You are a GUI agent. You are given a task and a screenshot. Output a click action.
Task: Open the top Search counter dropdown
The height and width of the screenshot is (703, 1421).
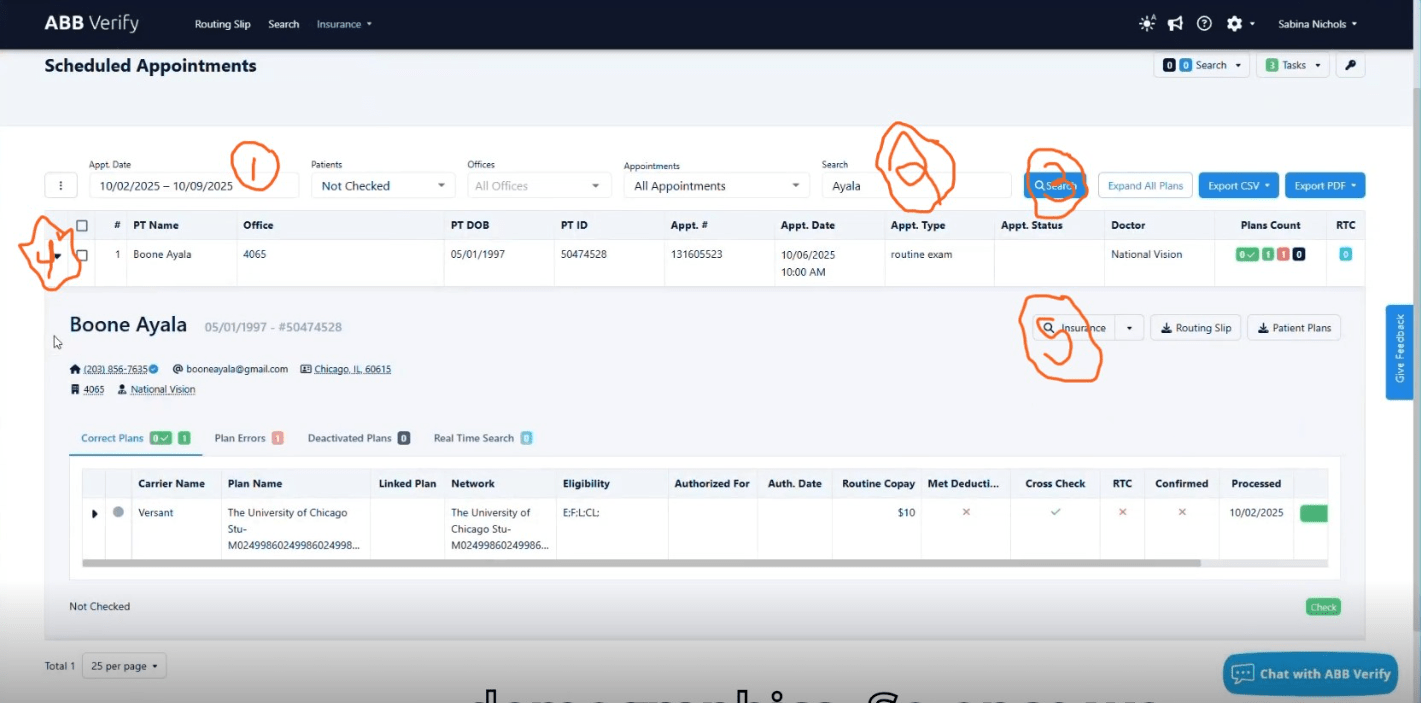point(1201,65)
